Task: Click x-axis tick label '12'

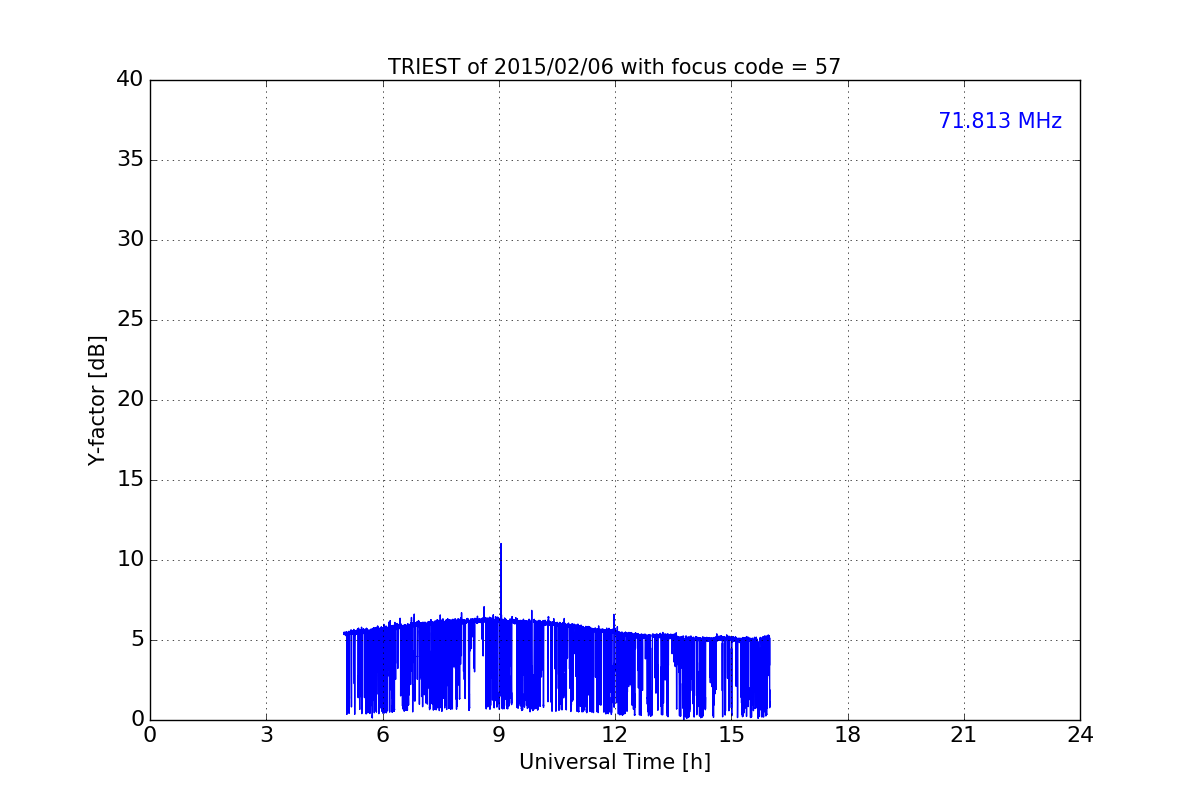Action: point(615,735)
